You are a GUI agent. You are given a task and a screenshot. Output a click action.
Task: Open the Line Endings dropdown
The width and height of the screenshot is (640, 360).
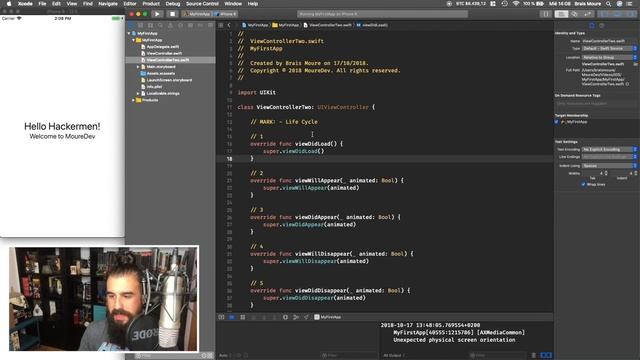click(x=609, y=157)
